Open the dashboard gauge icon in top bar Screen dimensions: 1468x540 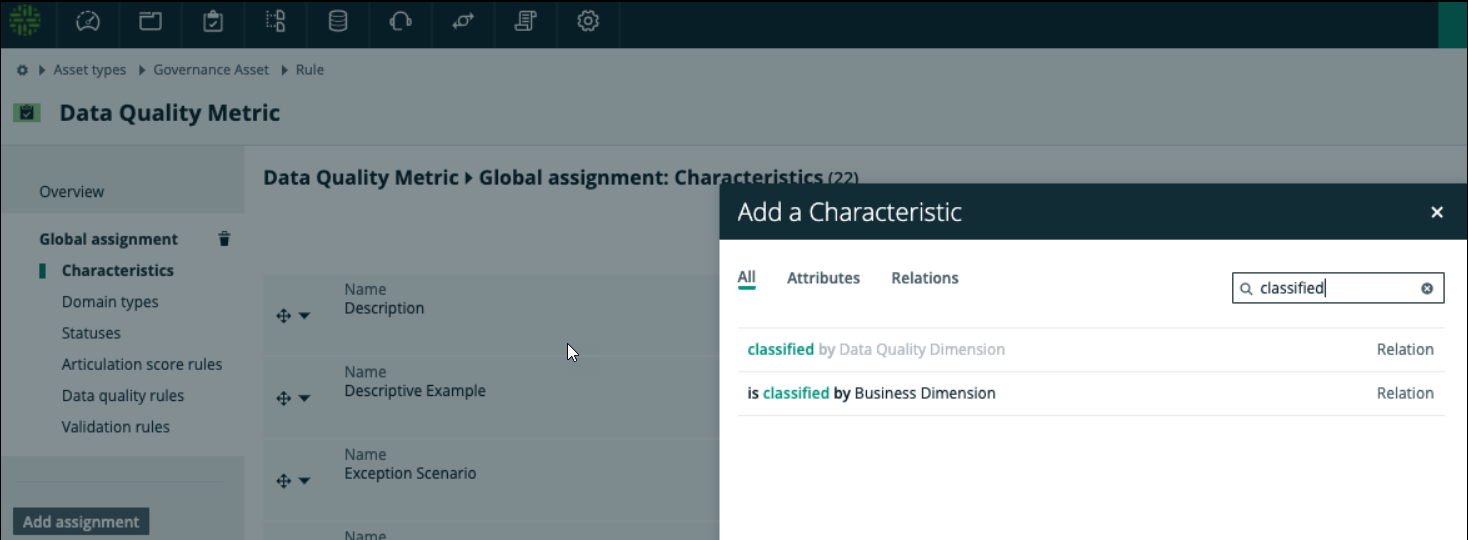pyautogui.click(x=88, y=21)
